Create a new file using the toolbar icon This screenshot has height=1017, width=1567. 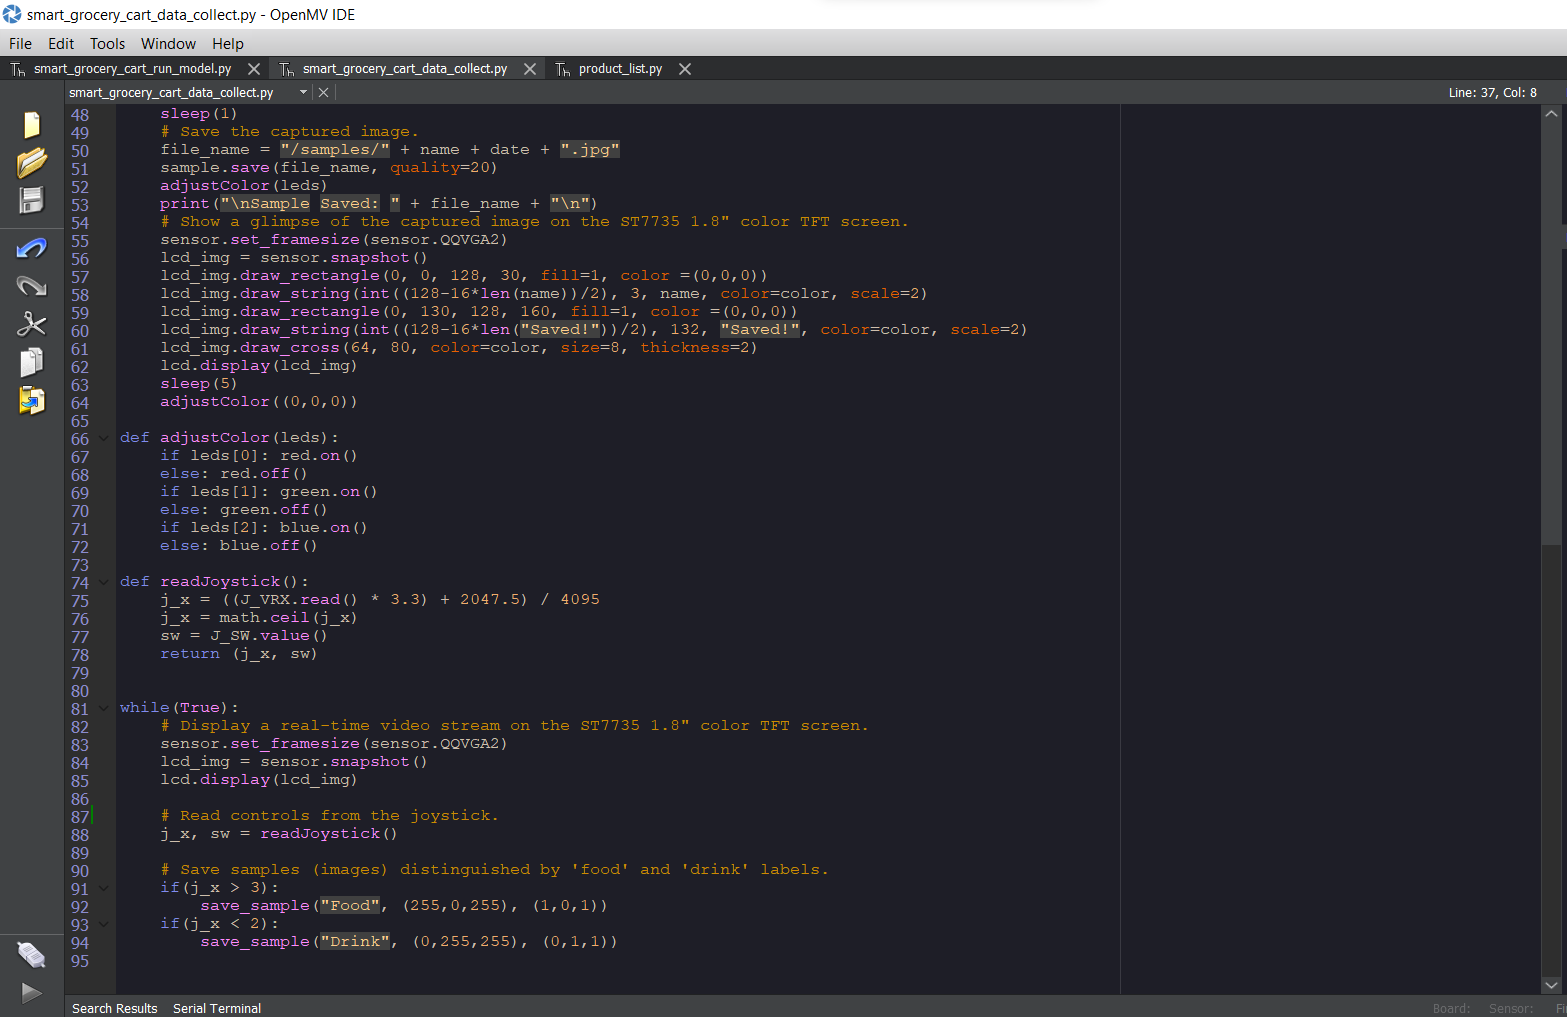click(30, 123)
